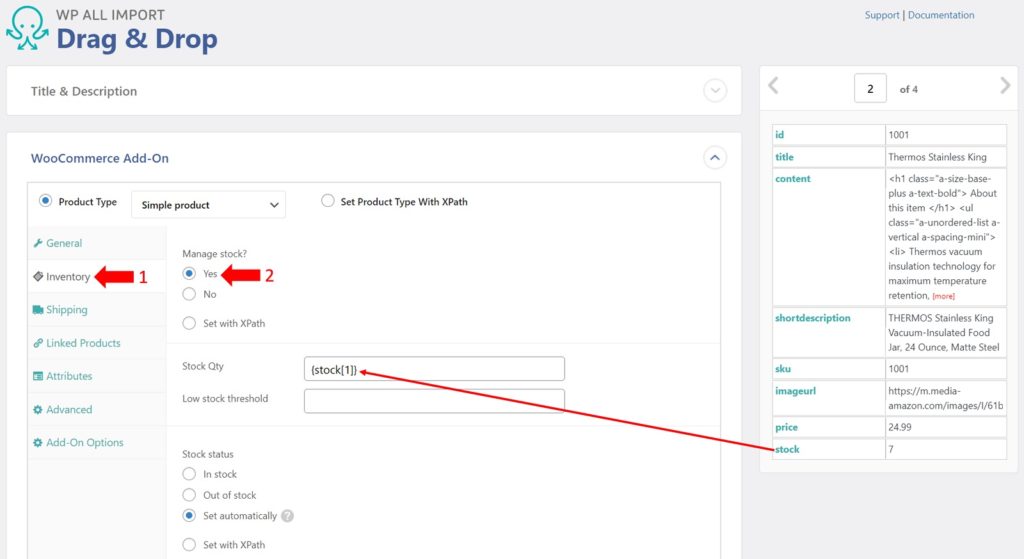
Task: Click the Linked Products chain icon
Action: click(x=38, y=343)
